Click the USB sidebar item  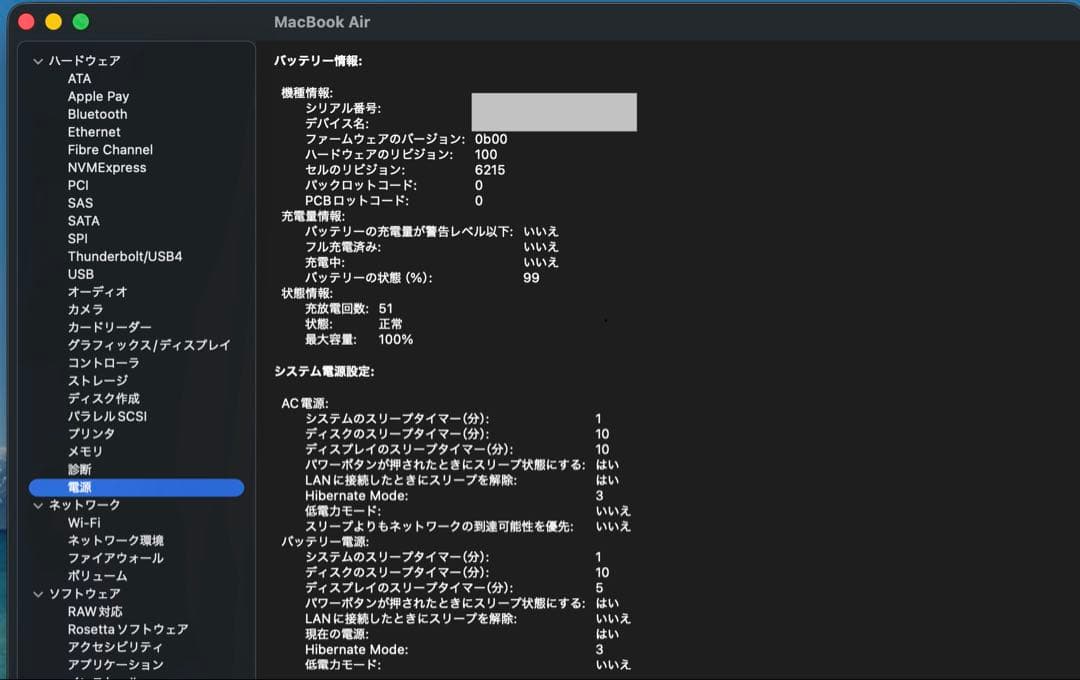[81, 274]
